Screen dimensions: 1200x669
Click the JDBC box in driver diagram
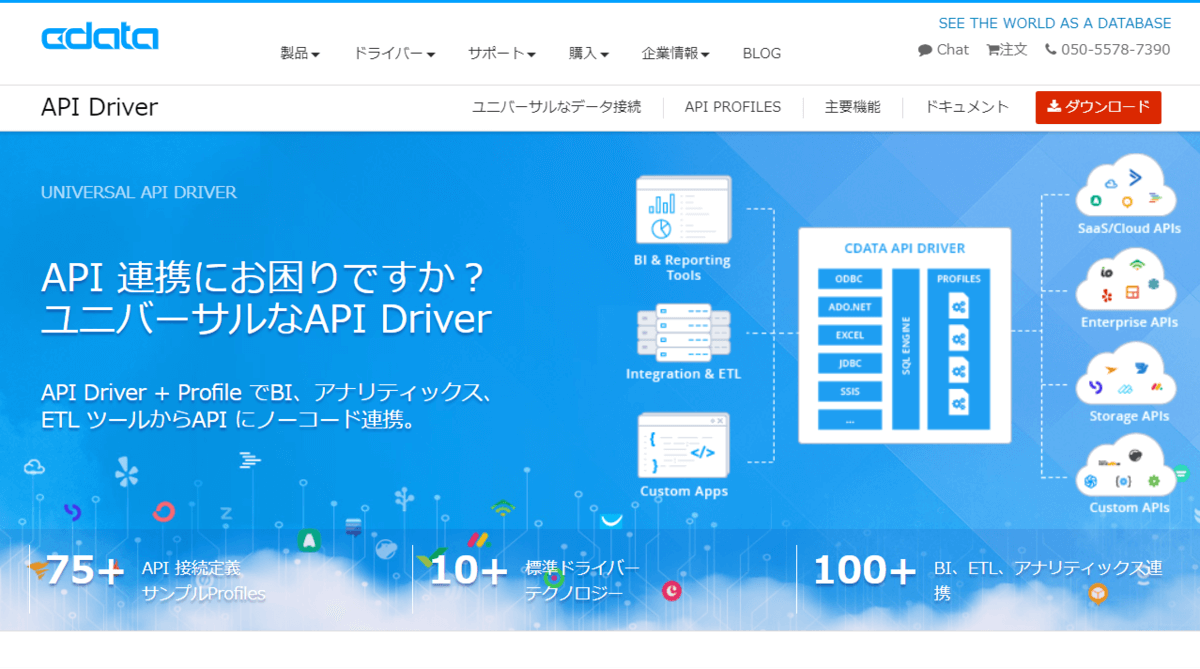(849, 363)
